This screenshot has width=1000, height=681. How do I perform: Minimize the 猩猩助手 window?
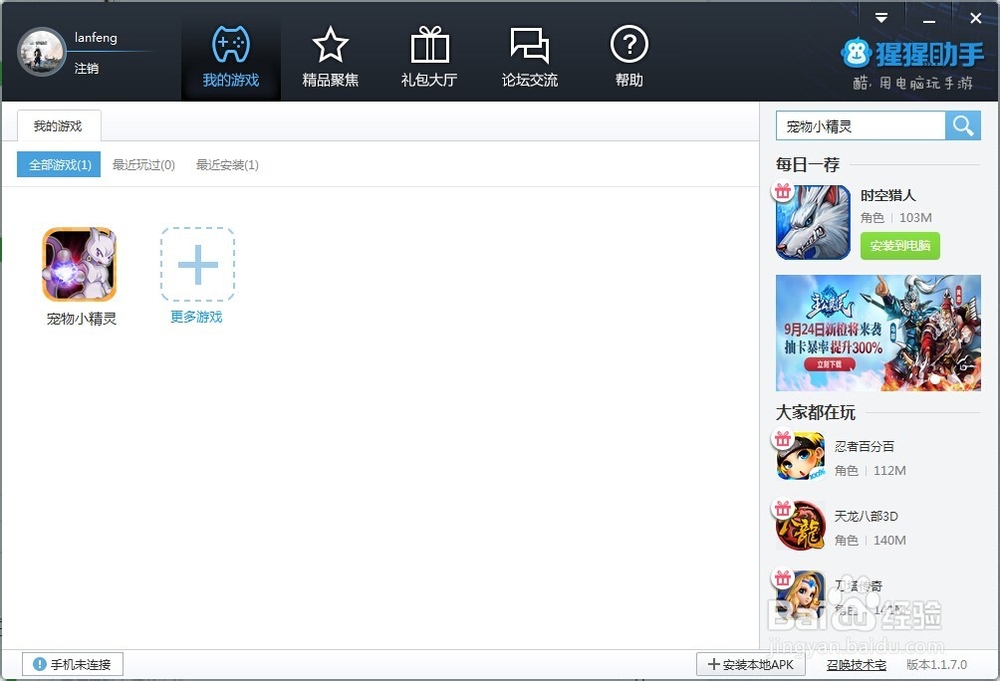point(929,21)
